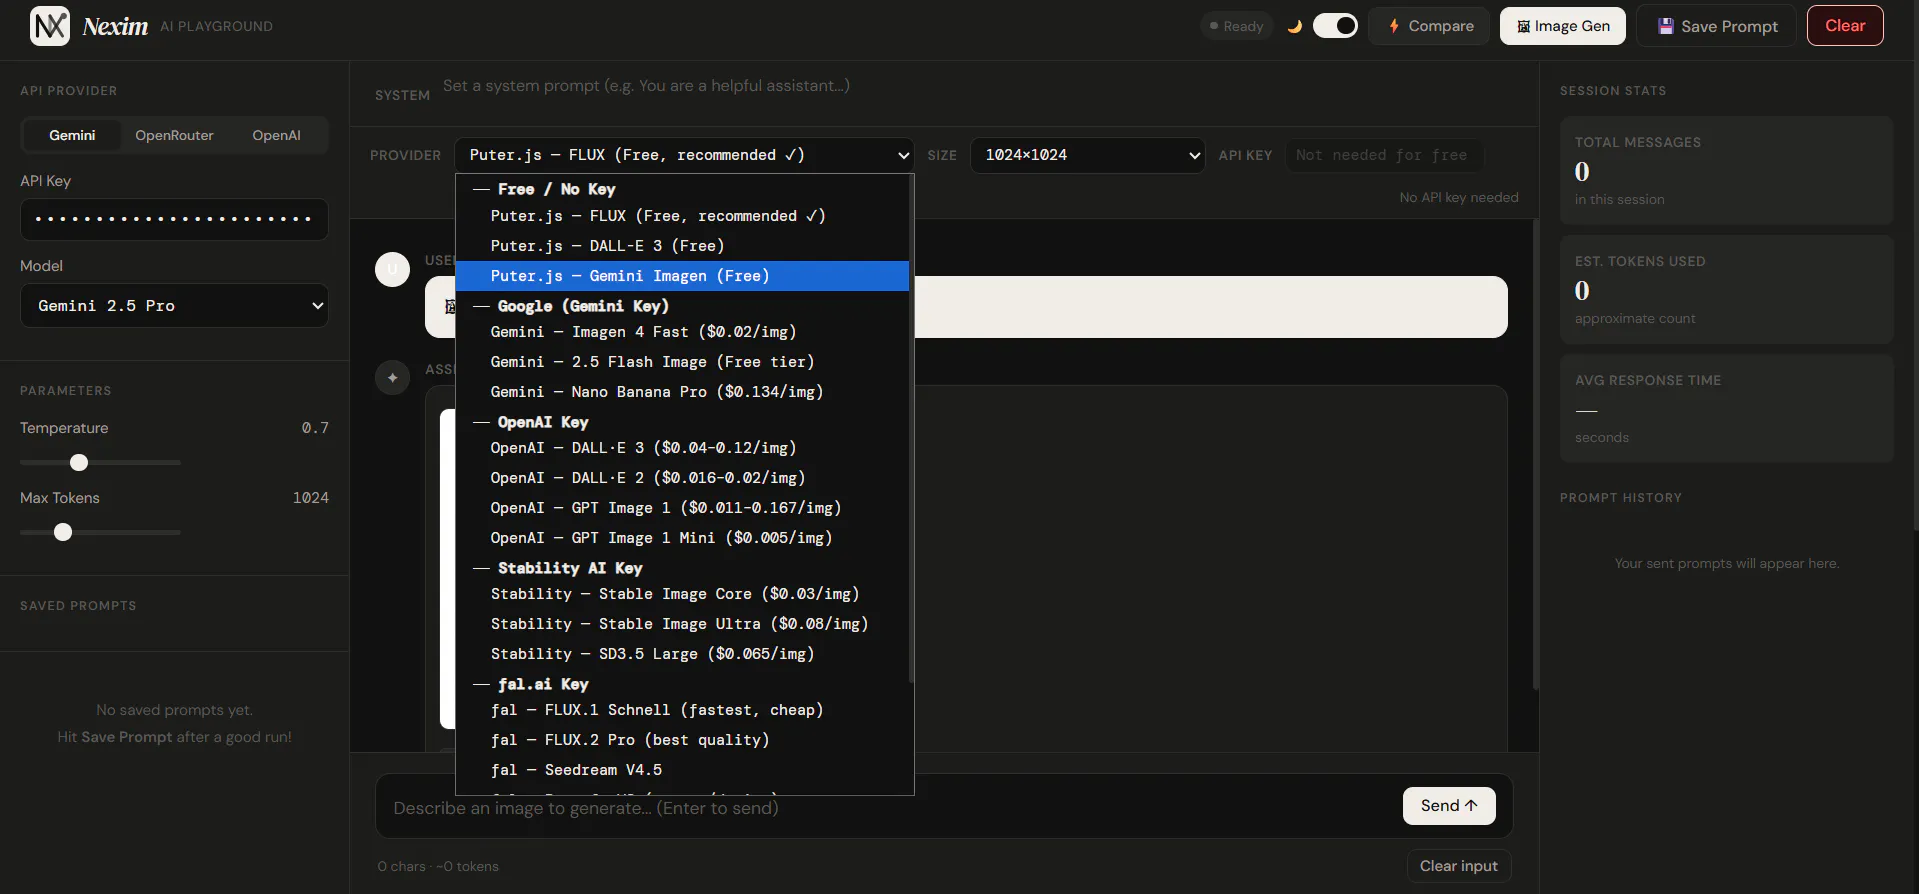Image resolution: width=1919 pixels, height=894 pixels.
Task: Pick OpenAI – DALL·E 2 option
Action: pos(682,478)
